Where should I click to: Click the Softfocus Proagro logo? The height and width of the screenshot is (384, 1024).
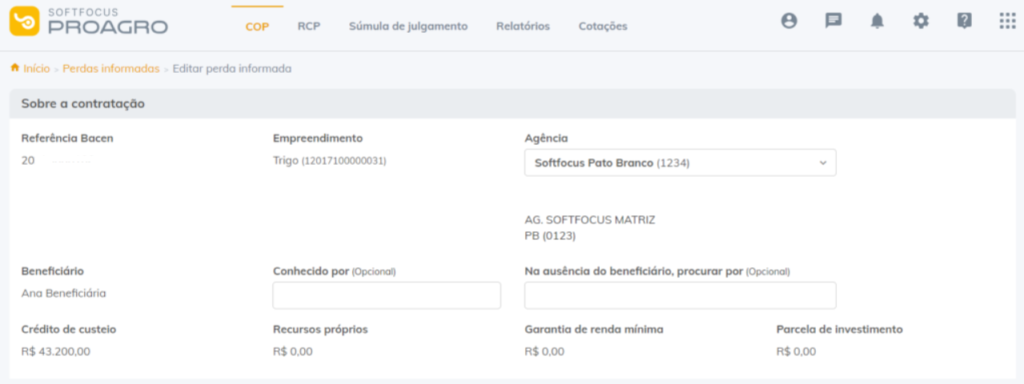(89, 22)
